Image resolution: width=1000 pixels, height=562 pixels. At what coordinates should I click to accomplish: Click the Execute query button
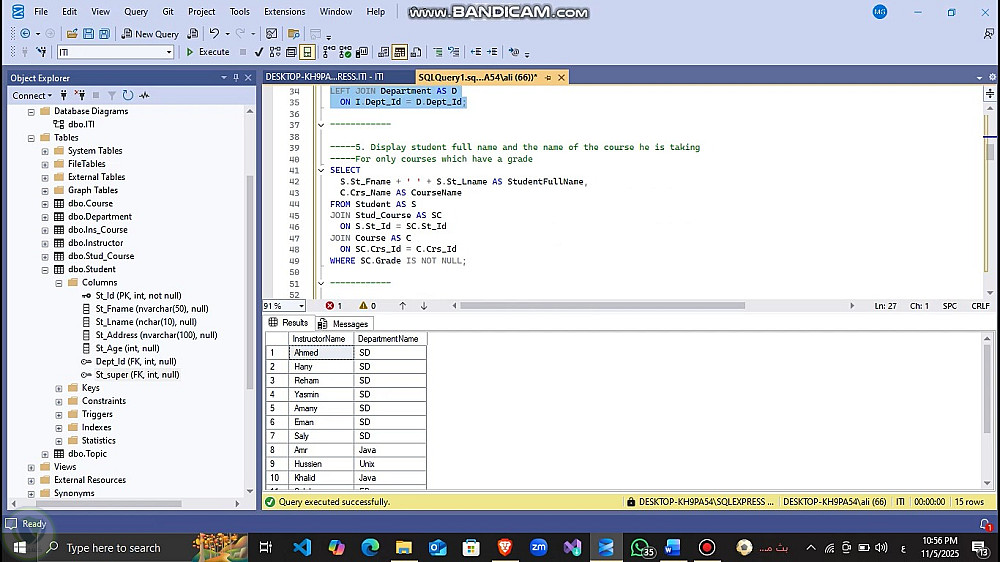click(x=208, y=52)
